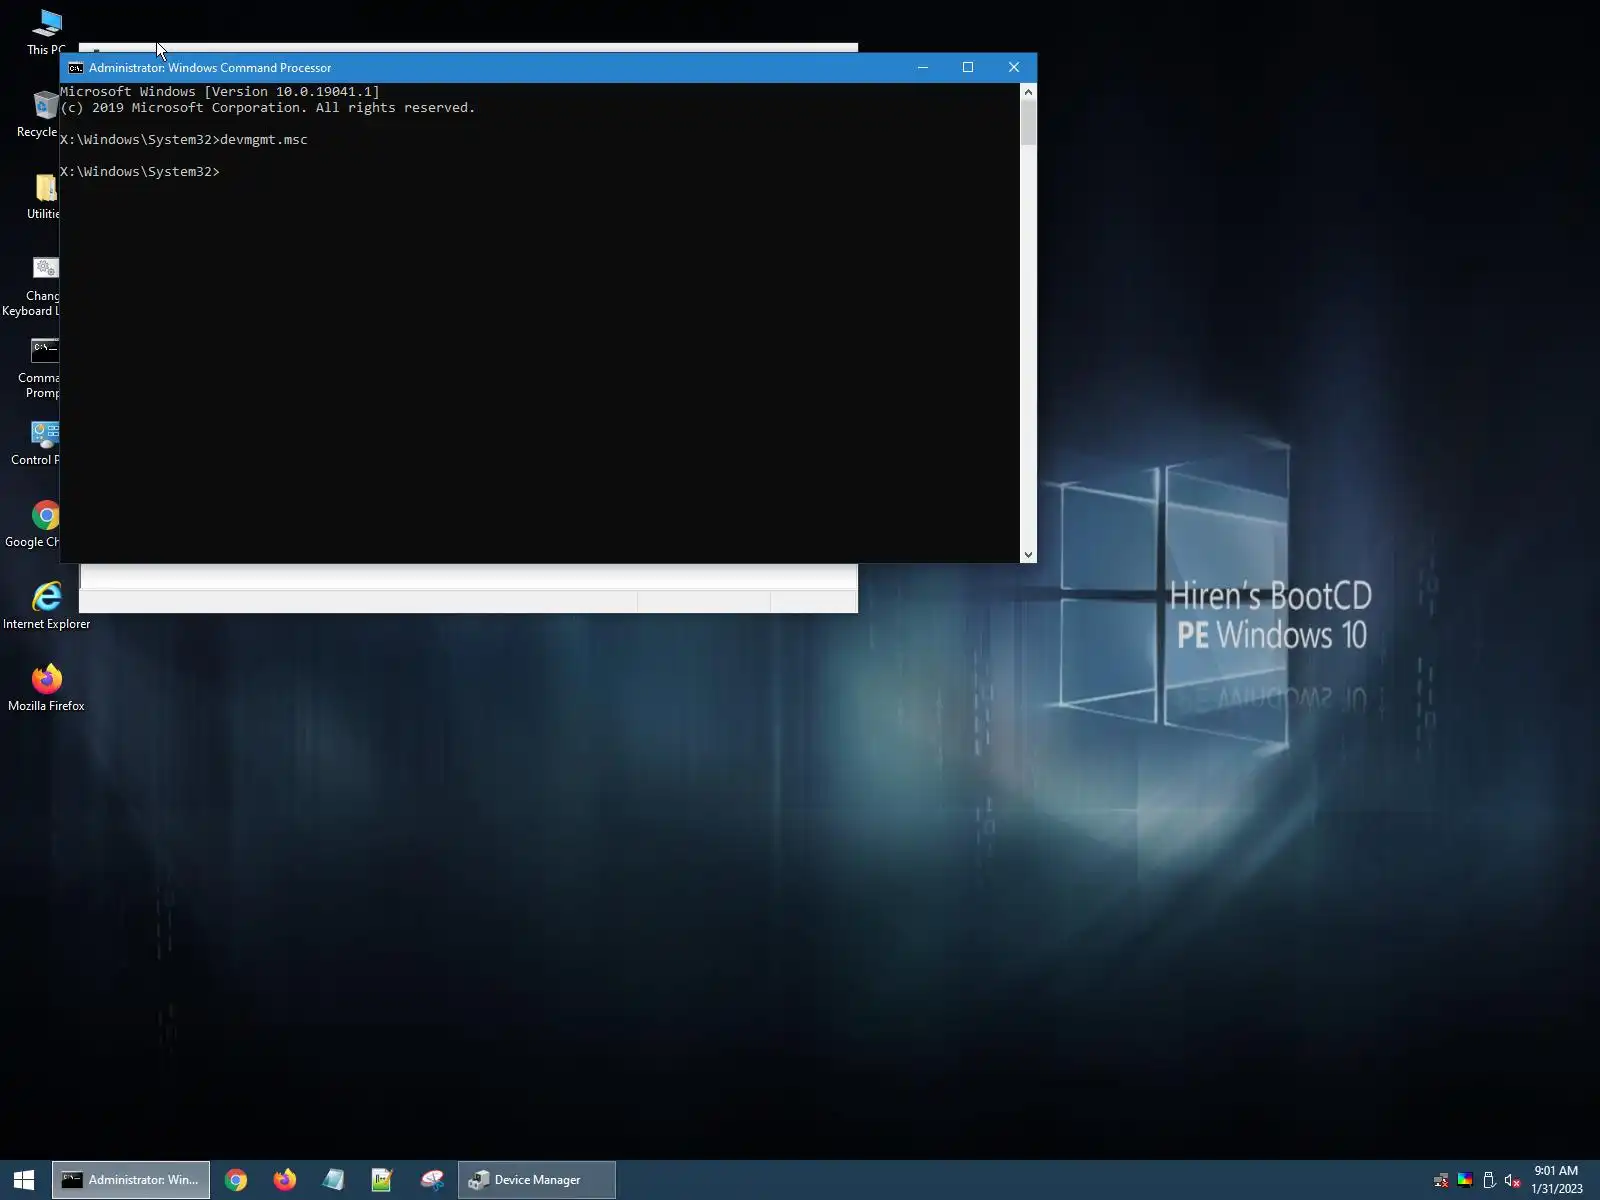
Task: Minimize the Command Processor window
Action: pyautogui.click(x=923, y=68)
